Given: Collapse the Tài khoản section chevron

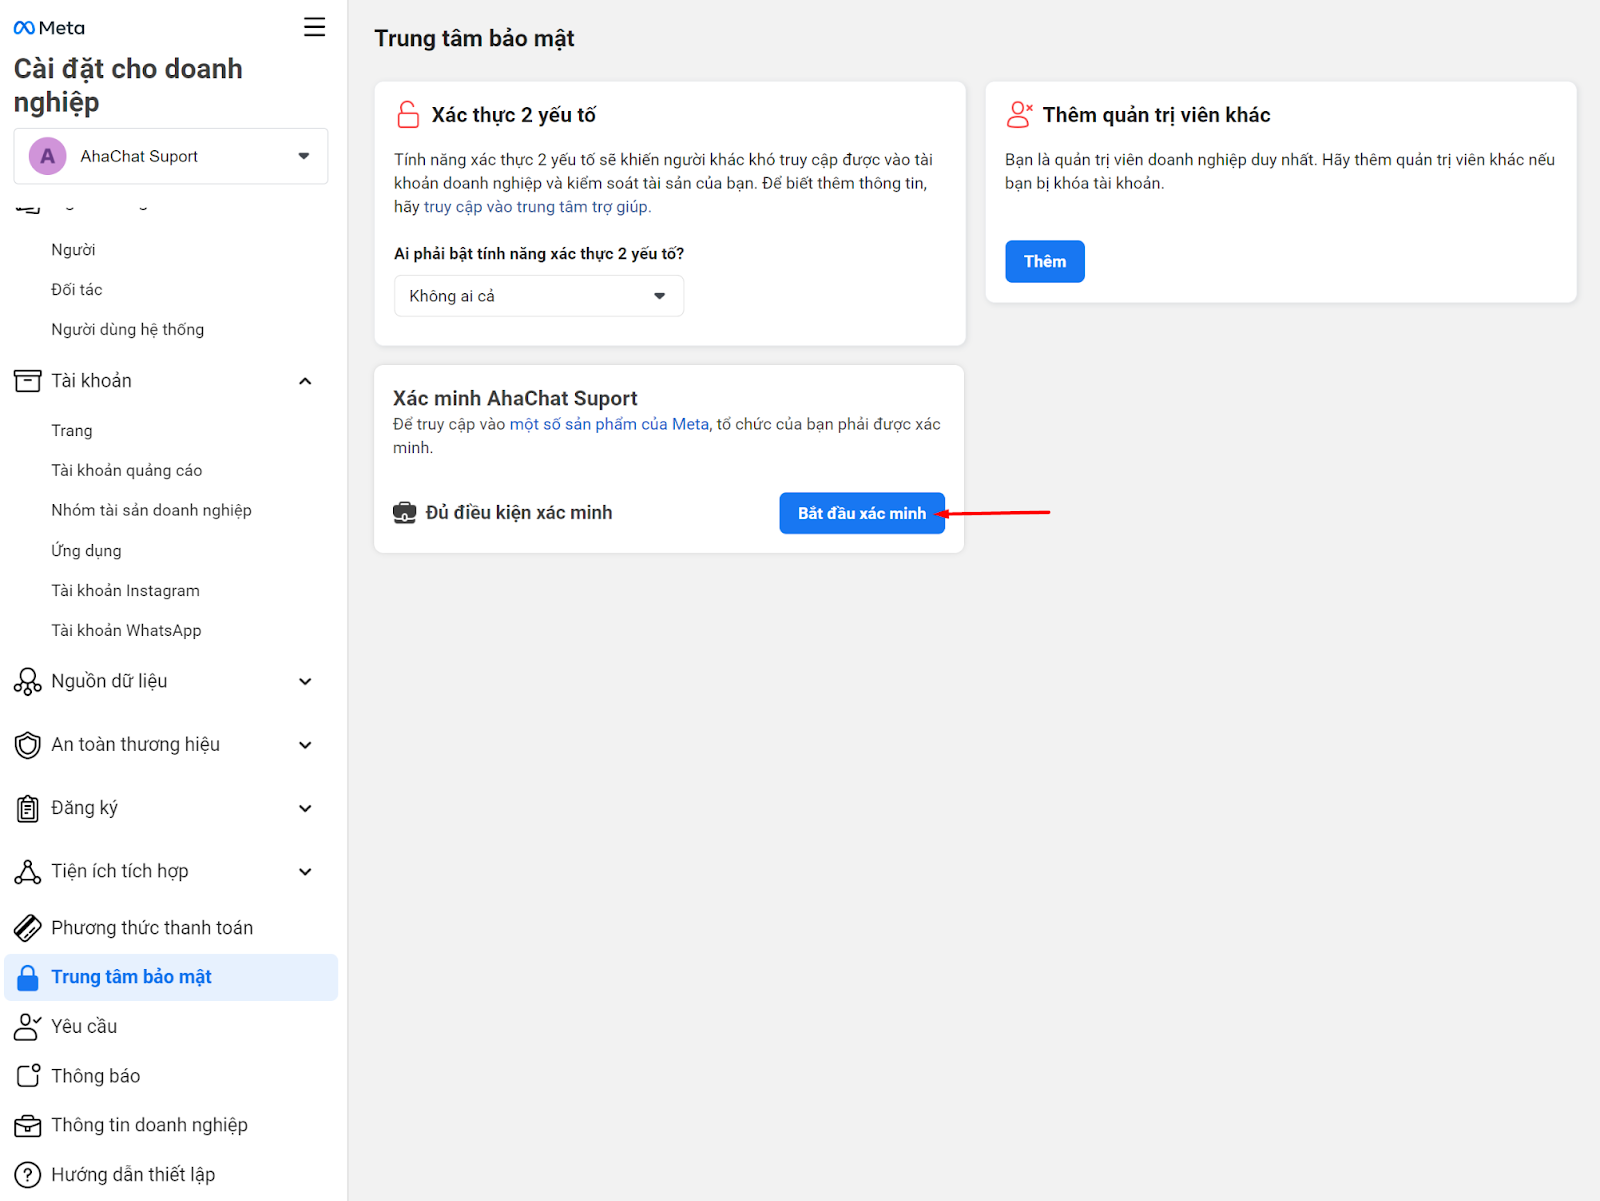Looking at the screenshot, I should 305,381.
